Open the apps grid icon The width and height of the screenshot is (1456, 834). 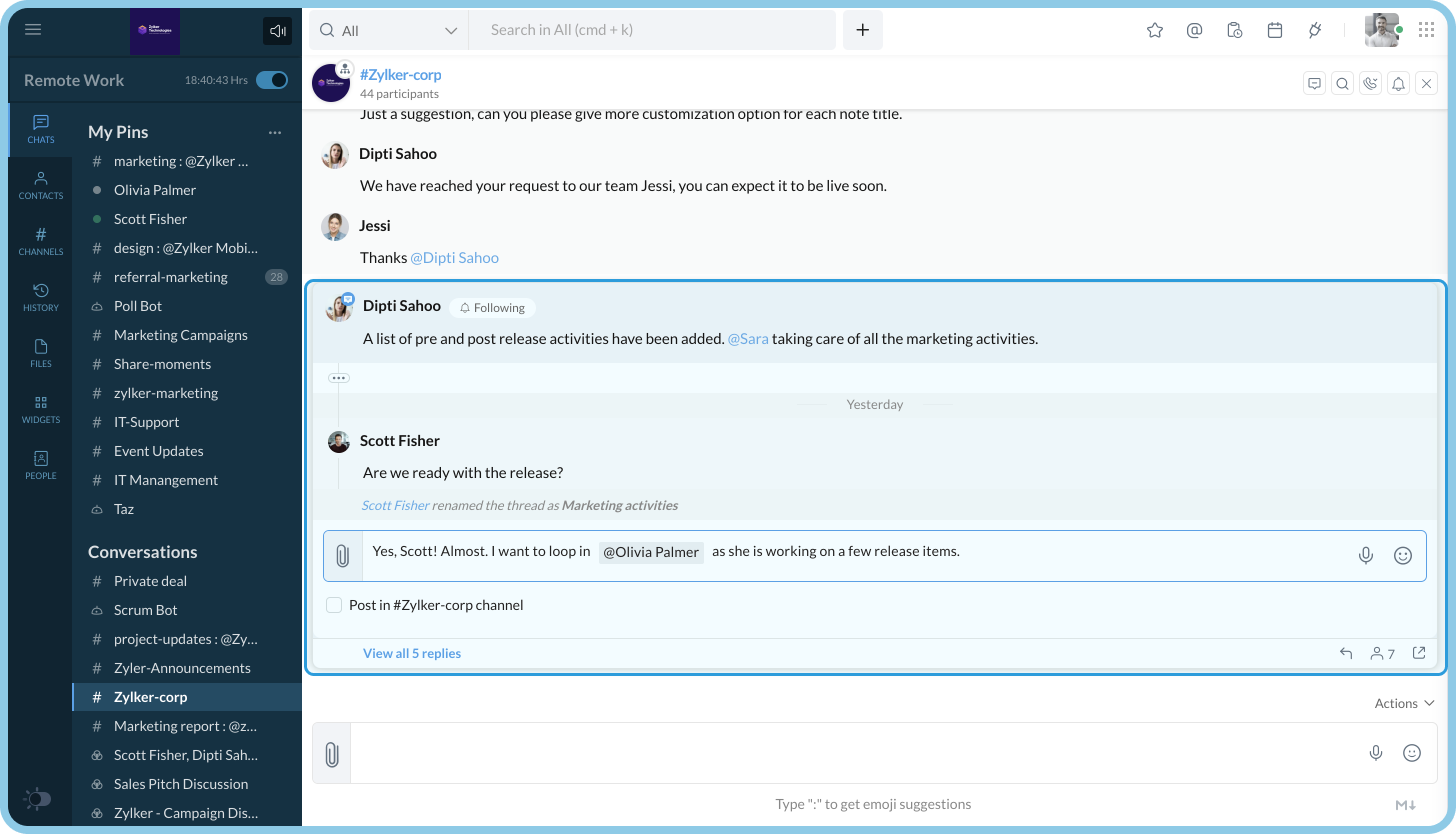coord(1427,30)
